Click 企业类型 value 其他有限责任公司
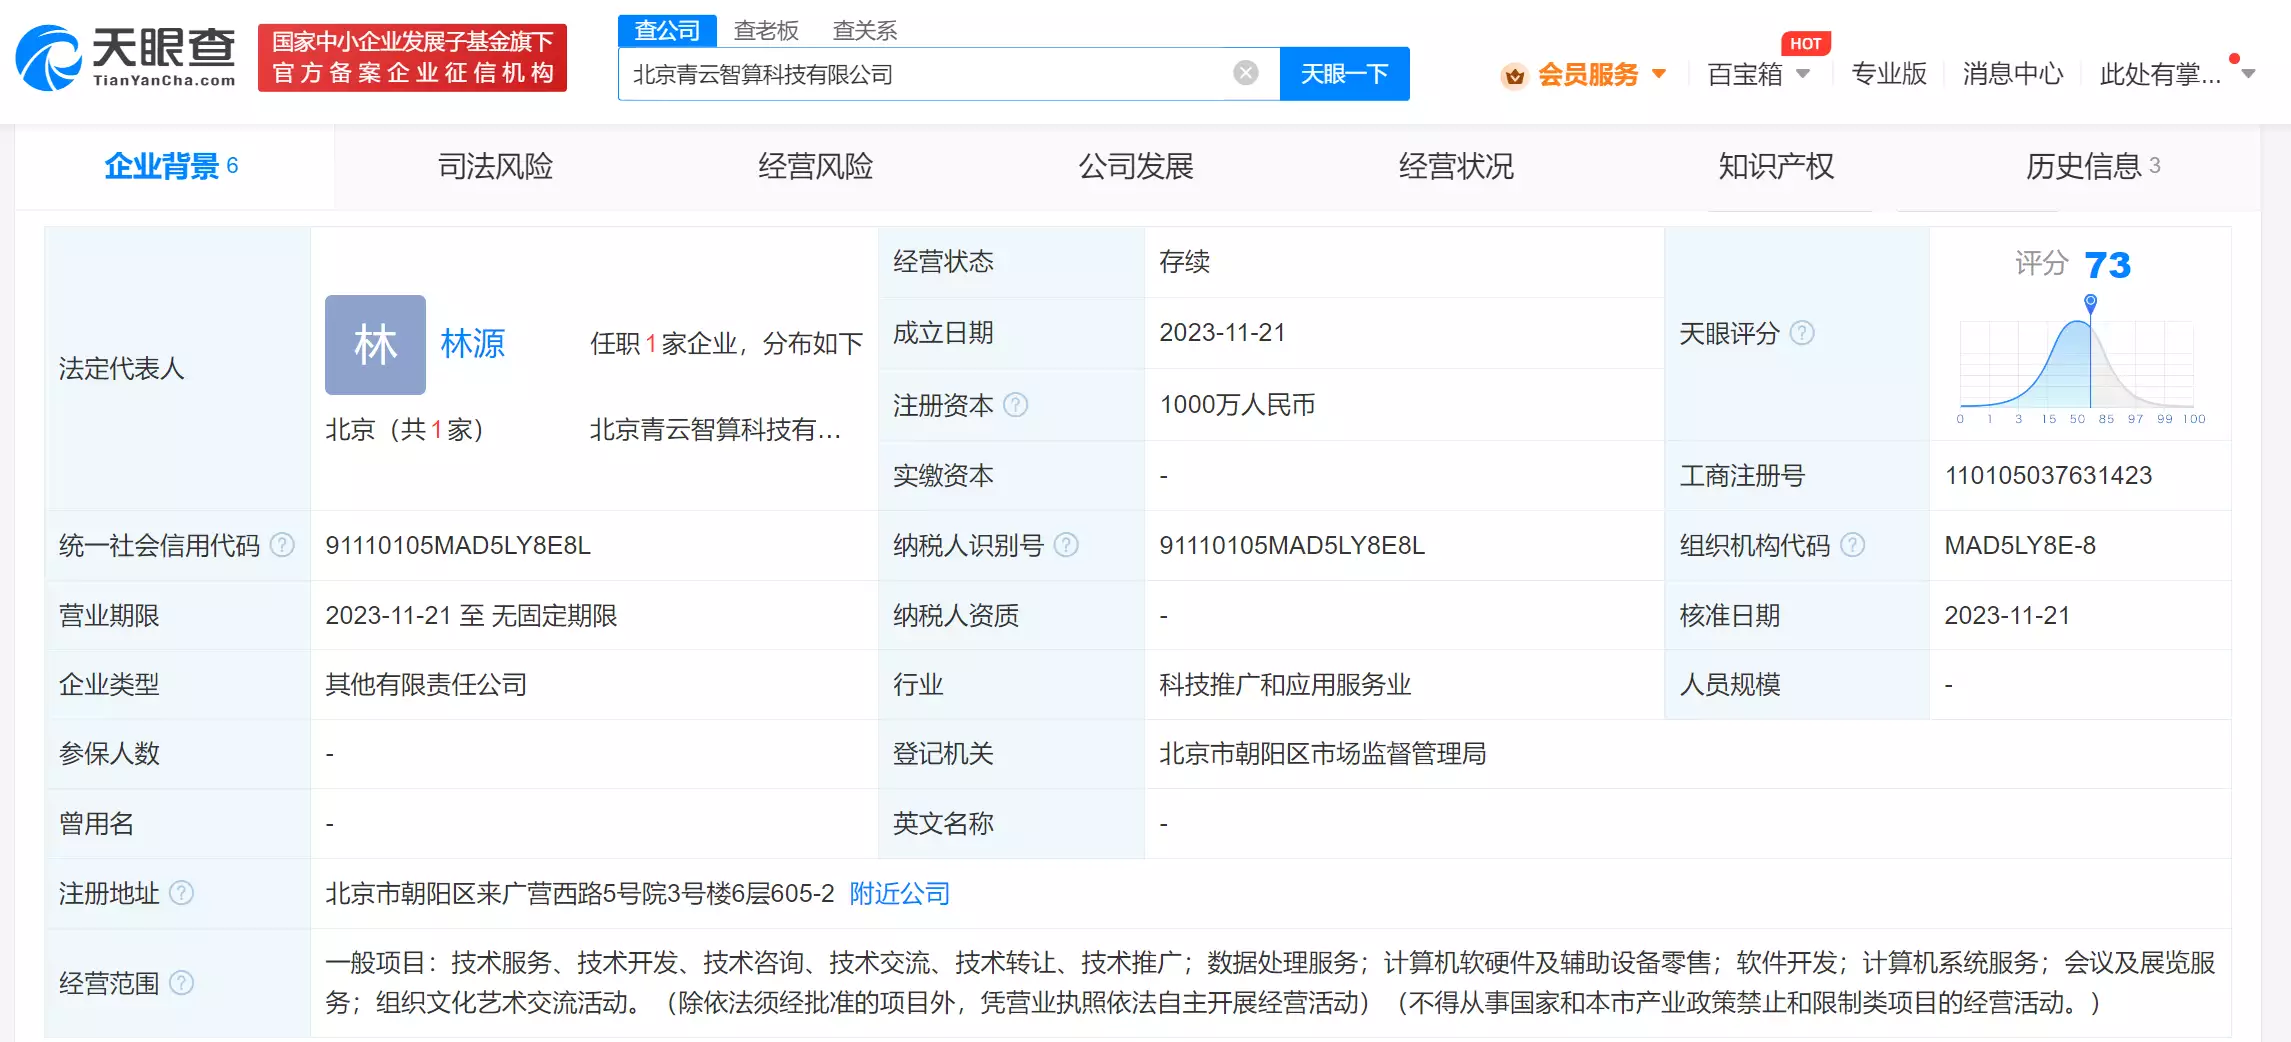This screenshot has width=2291, height=1042. 426,685
